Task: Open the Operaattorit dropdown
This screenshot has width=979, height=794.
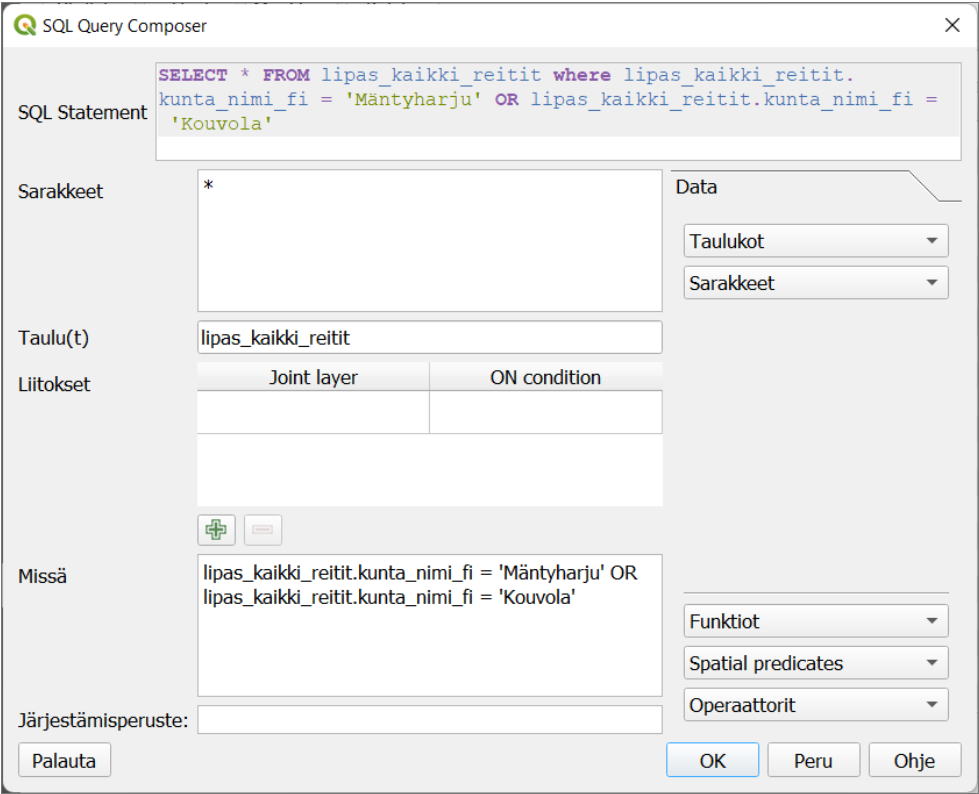Action: click(x=816, y=705)
